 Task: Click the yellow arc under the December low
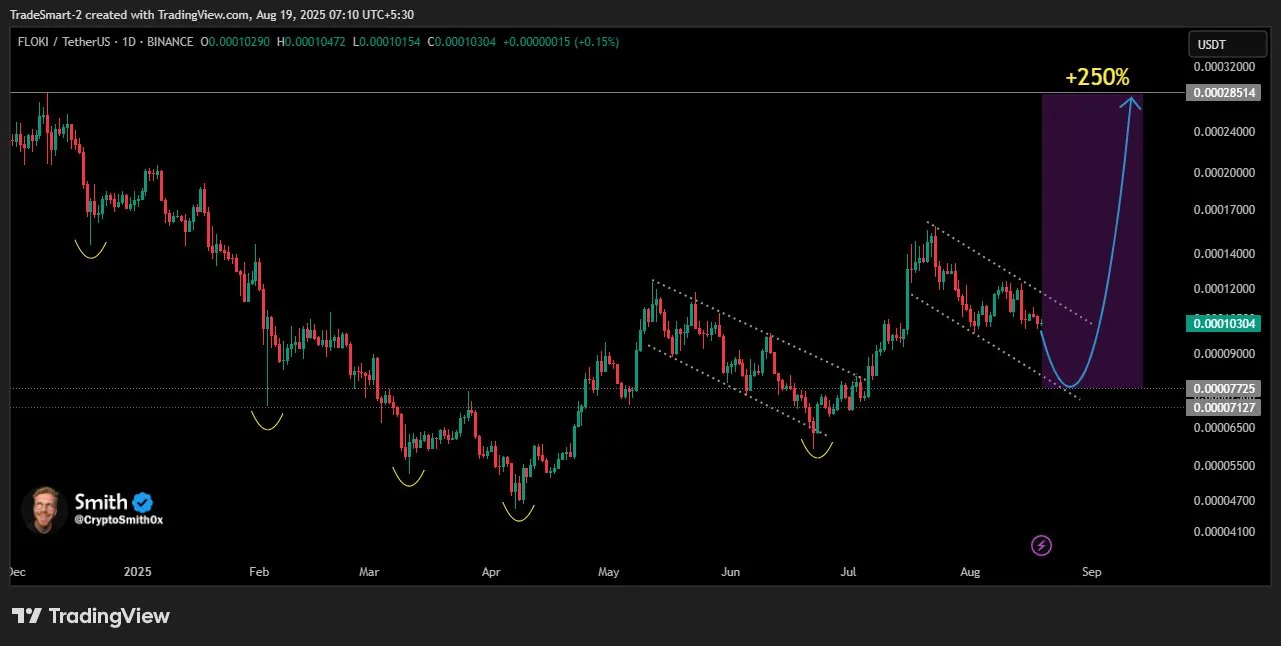(90, 252)
